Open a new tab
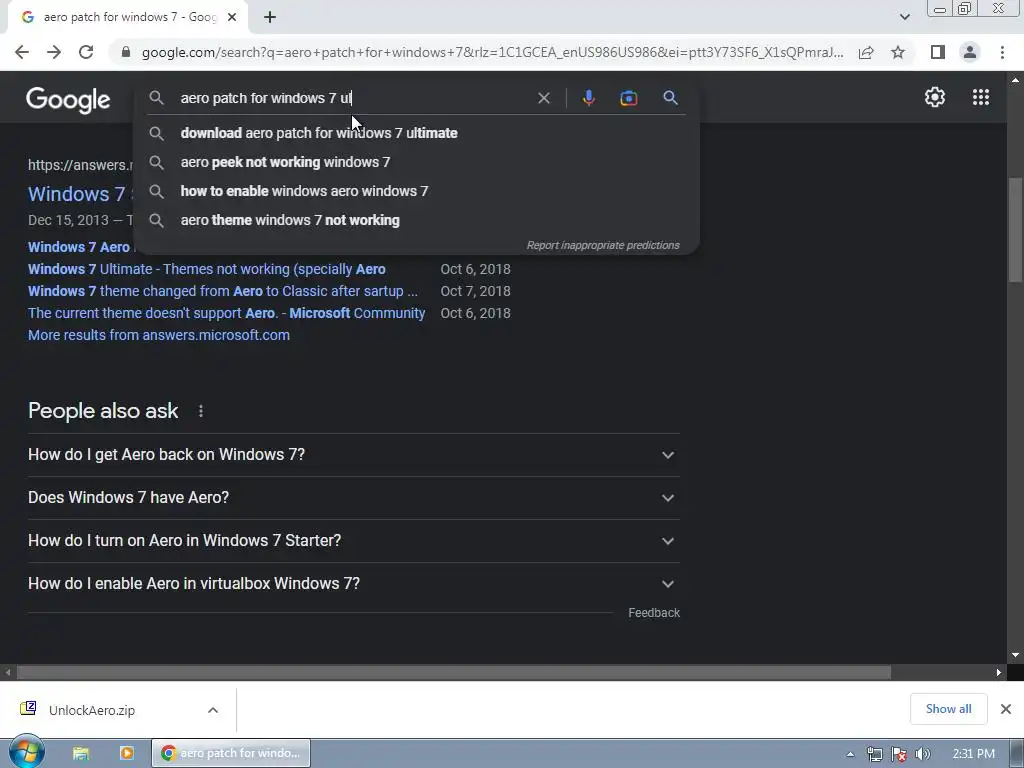This screenshot has width=1024, height=768. point(270,18)
